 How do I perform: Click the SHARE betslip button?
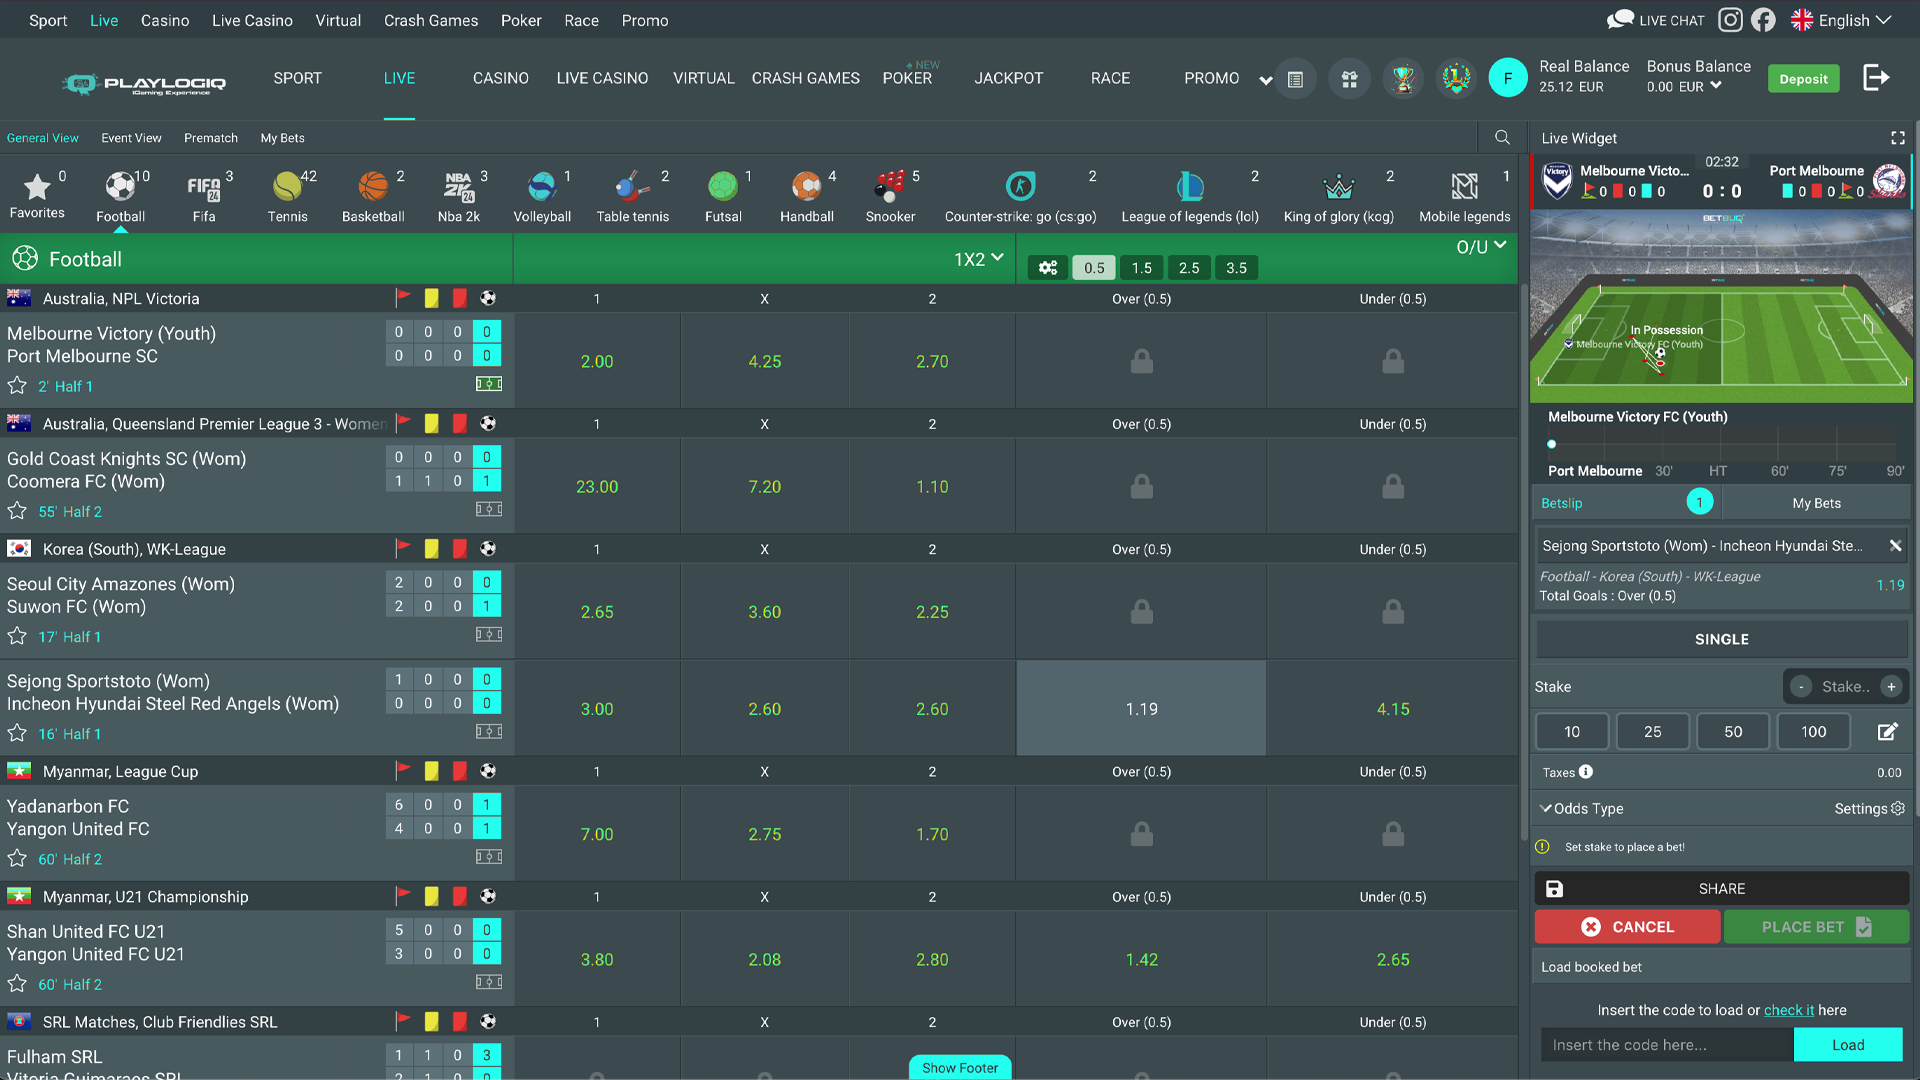coord(1721,889)
